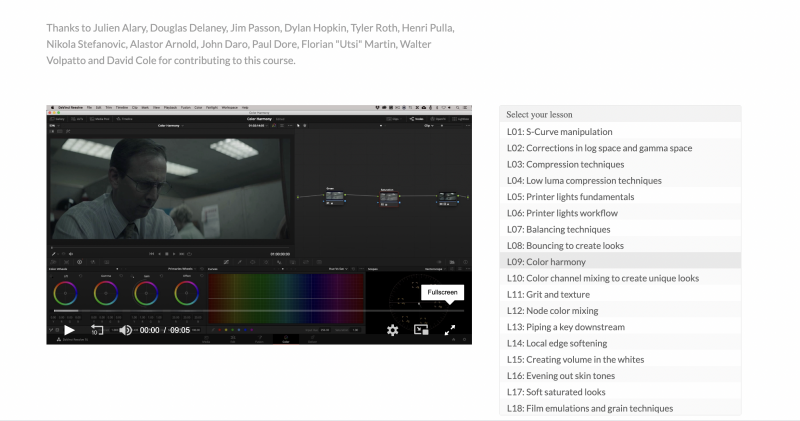Click the 00:00 / 09:05 time display
The width and height of the screenshot is (800, 421).
165,330
